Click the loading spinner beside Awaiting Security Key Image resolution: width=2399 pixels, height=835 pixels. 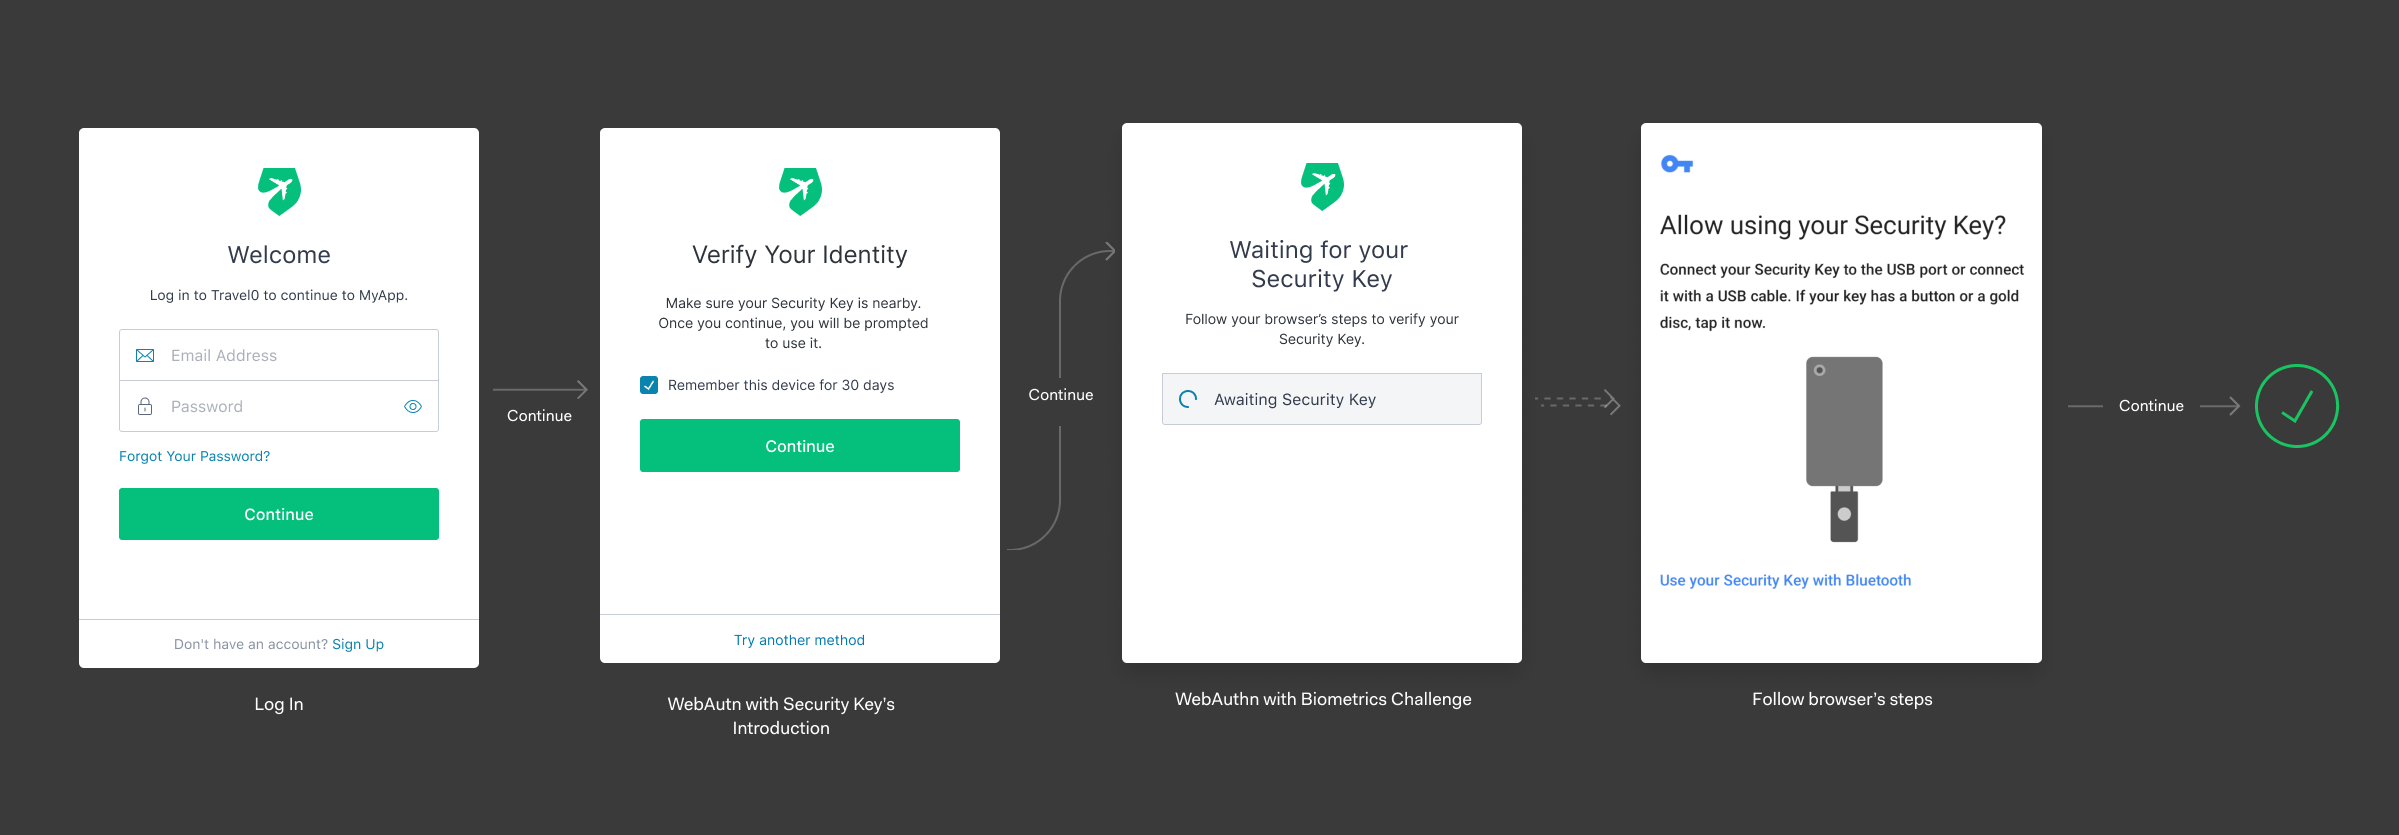(1188, 399)
